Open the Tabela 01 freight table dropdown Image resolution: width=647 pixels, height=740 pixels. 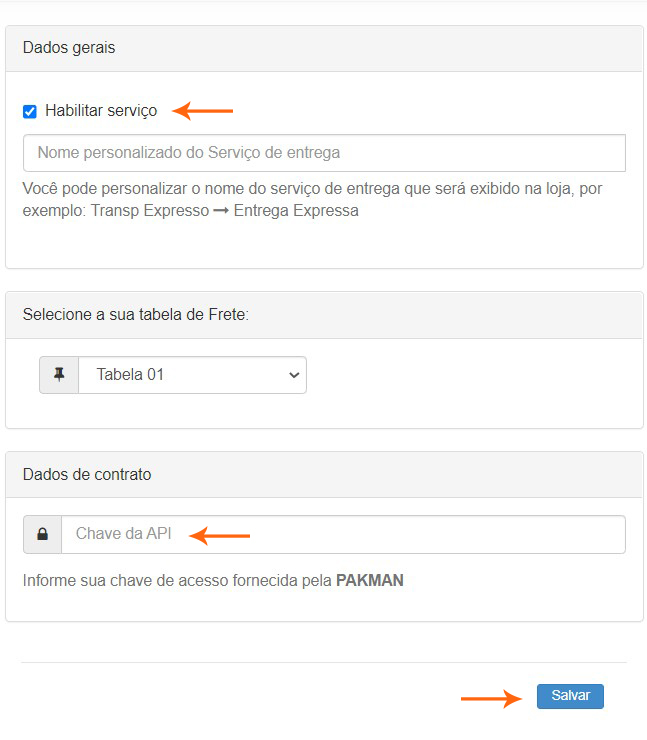point(190,375)
